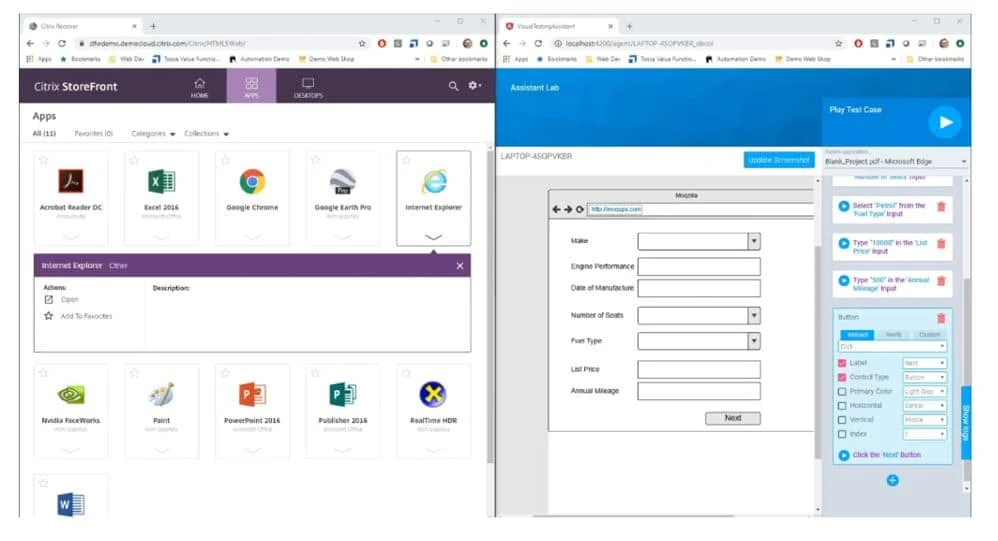This screenshot has width=998, height=541.
Task: Switch to the StoreFront HOME tab
Action: tap(199, 87)
